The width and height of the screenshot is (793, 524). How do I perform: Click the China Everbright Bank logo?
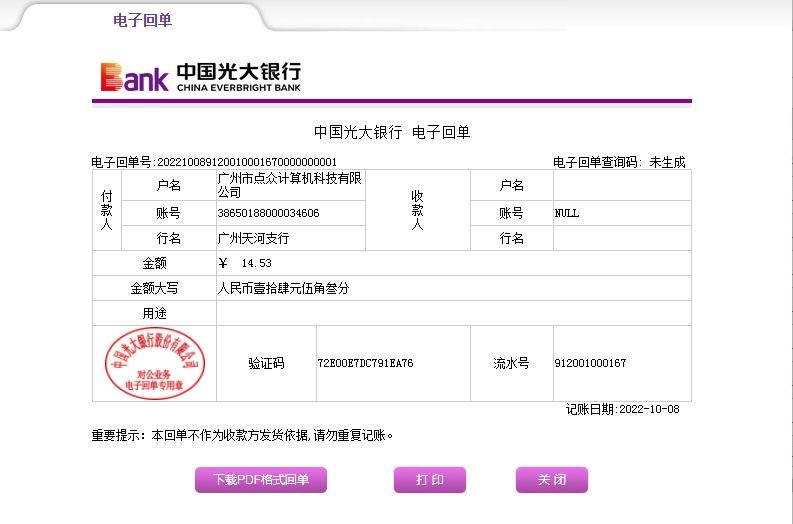200,77
